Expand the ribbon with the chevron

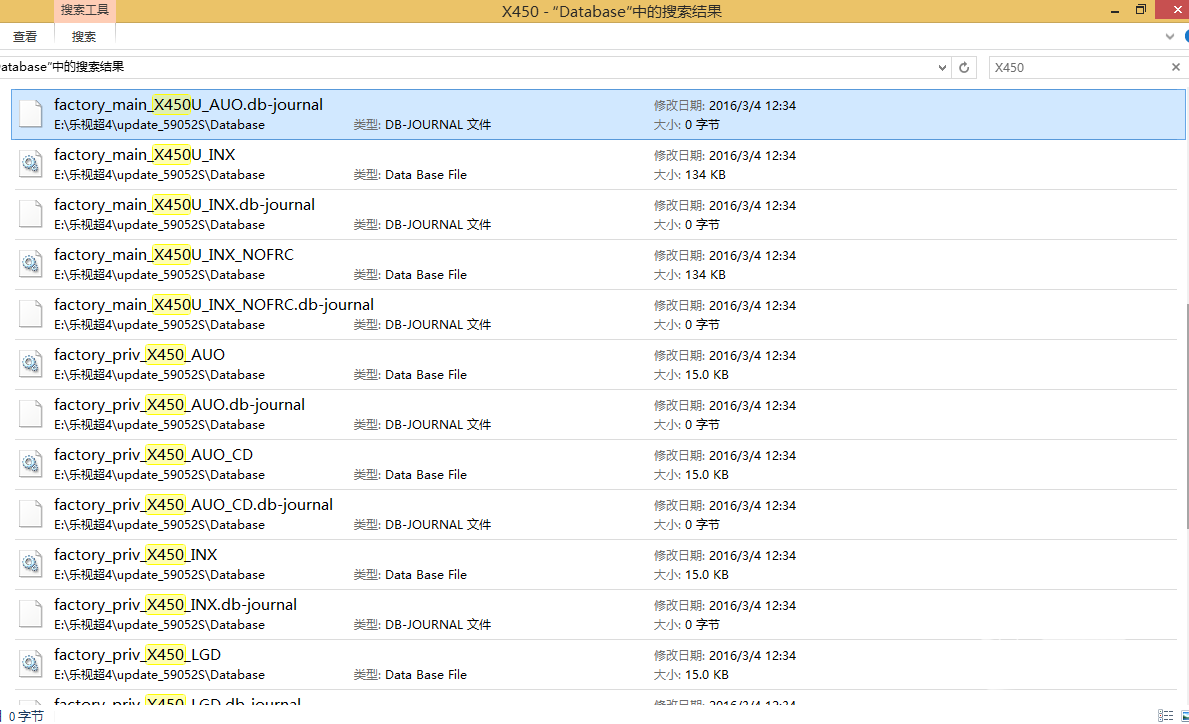1169,36
